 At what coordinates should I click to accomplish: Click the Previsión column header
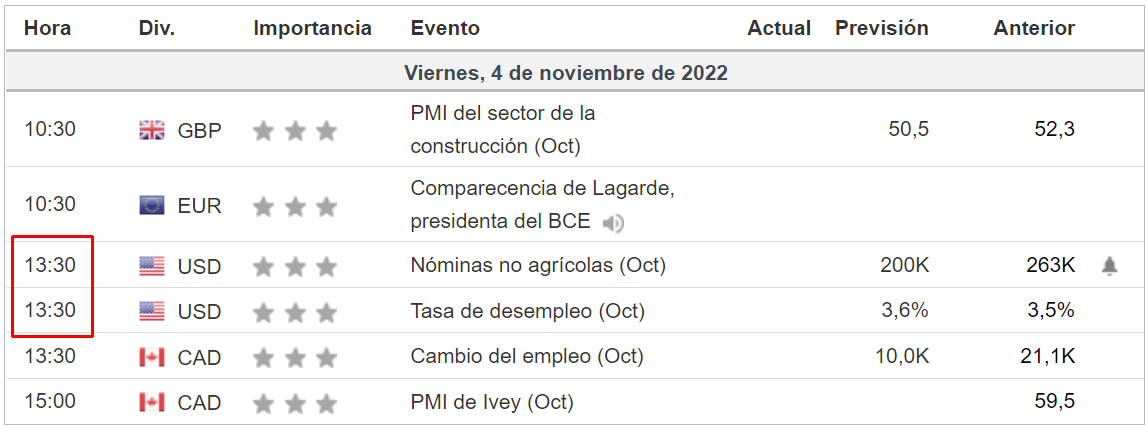[881, 29]
